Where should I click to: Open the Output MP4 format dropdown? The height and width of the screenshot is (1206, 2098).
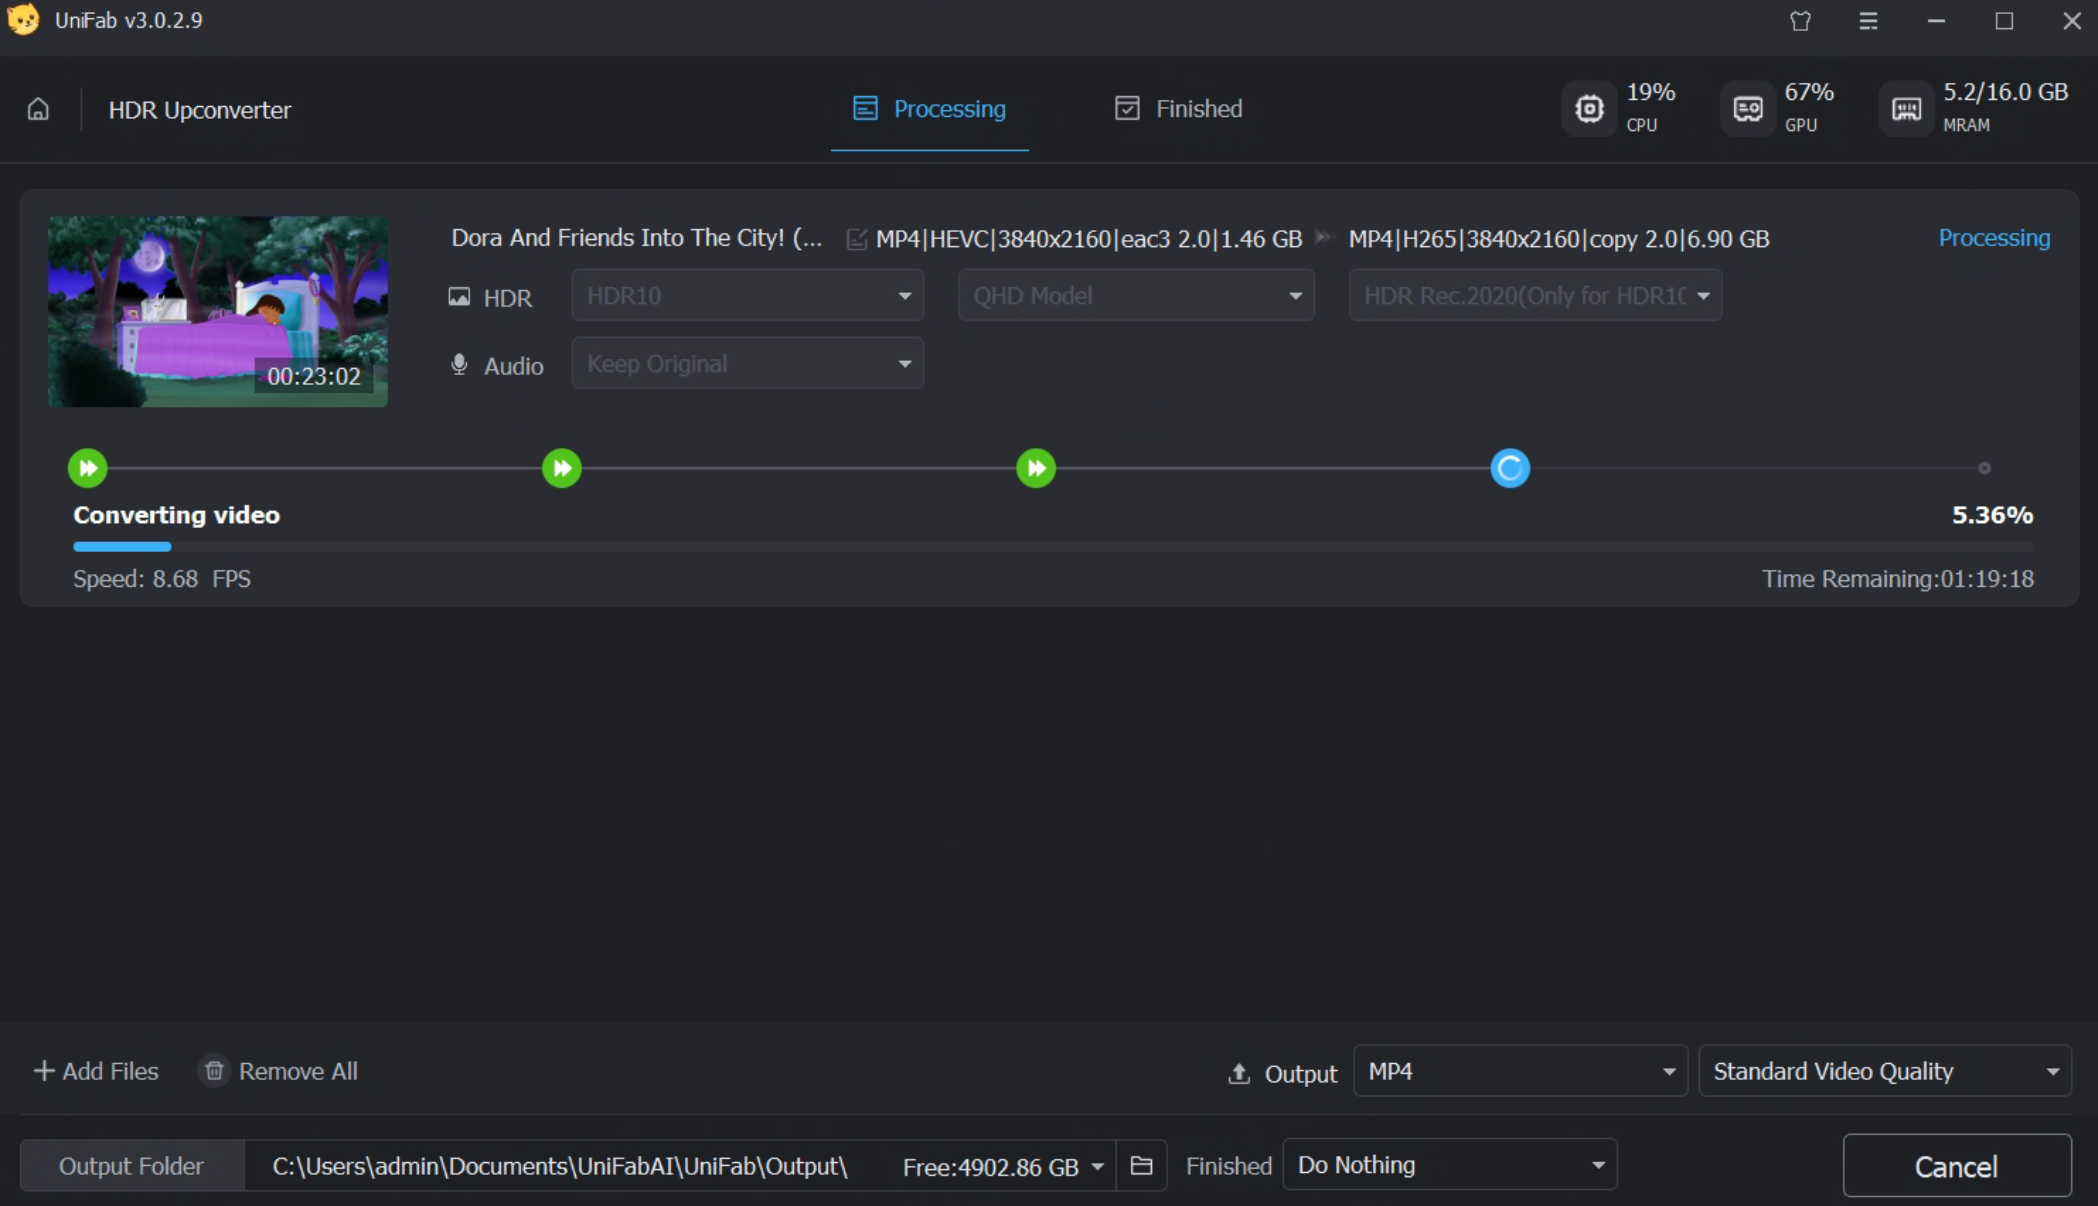point(1520,1072)
